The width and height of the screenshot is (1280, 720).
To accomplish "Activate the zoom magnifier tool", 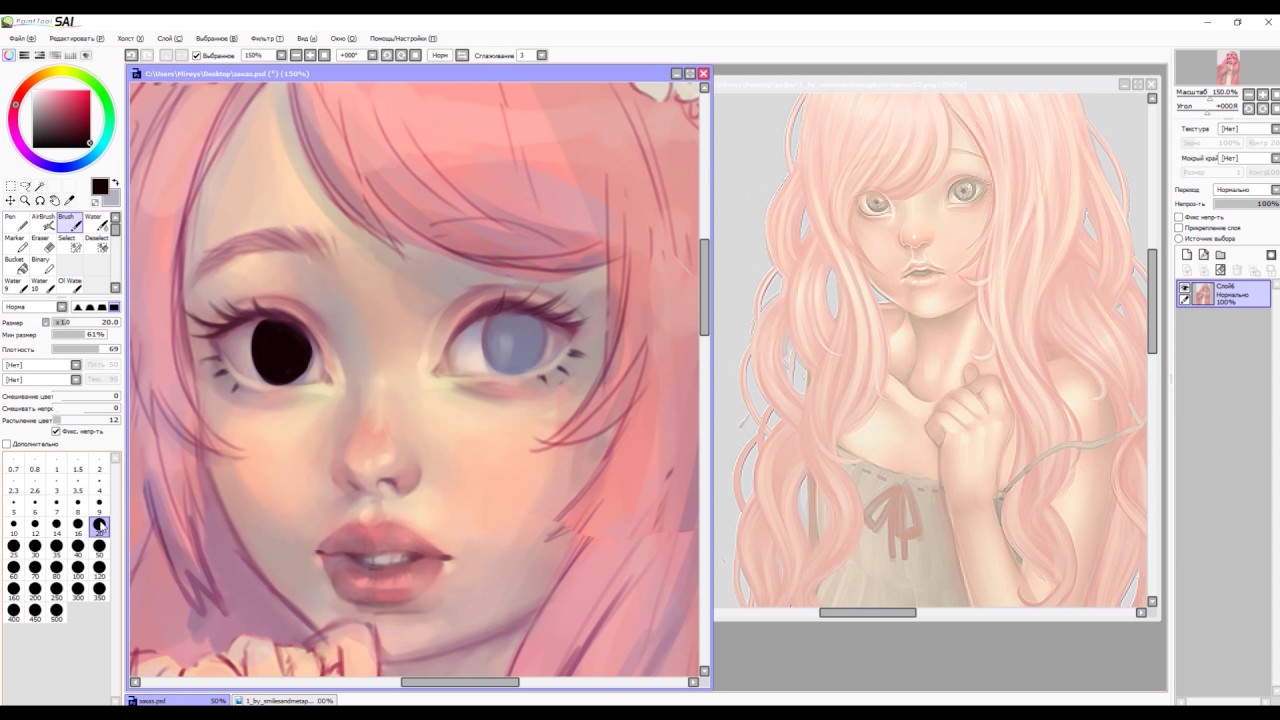I will click(25, 201).
